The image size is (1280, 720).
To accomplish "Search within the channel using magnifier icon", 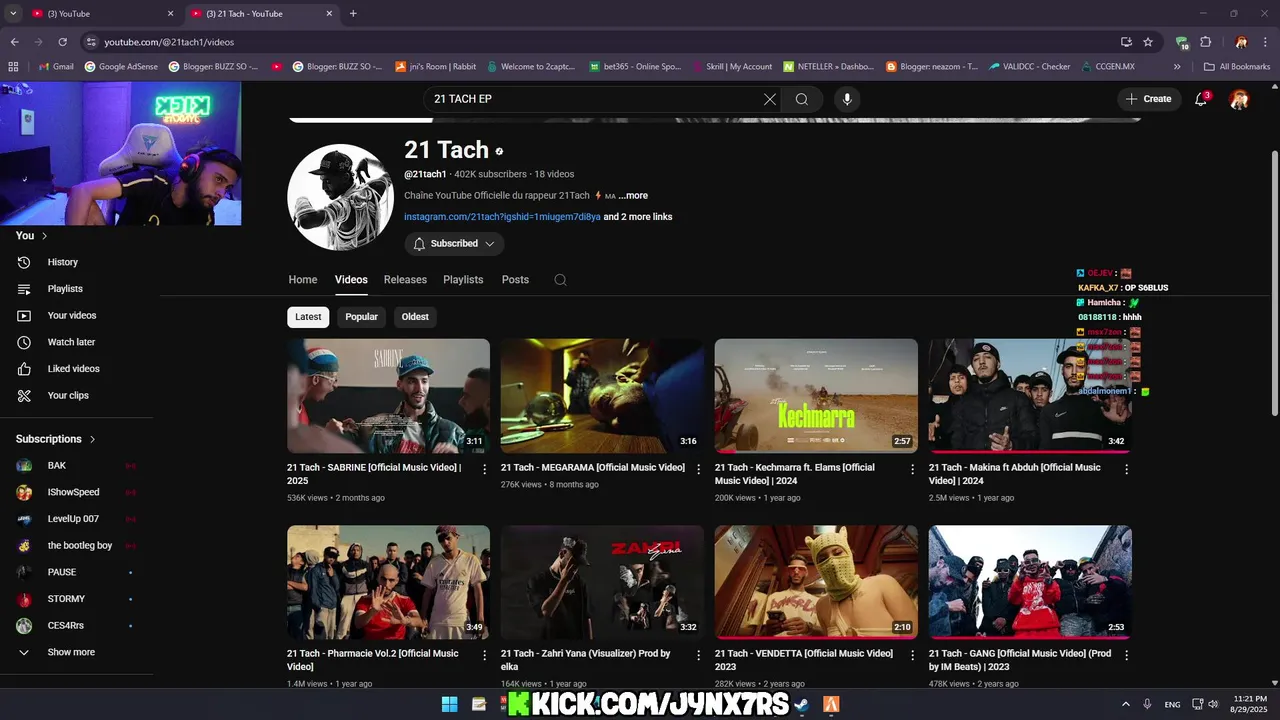I will [x=560, y=280].
